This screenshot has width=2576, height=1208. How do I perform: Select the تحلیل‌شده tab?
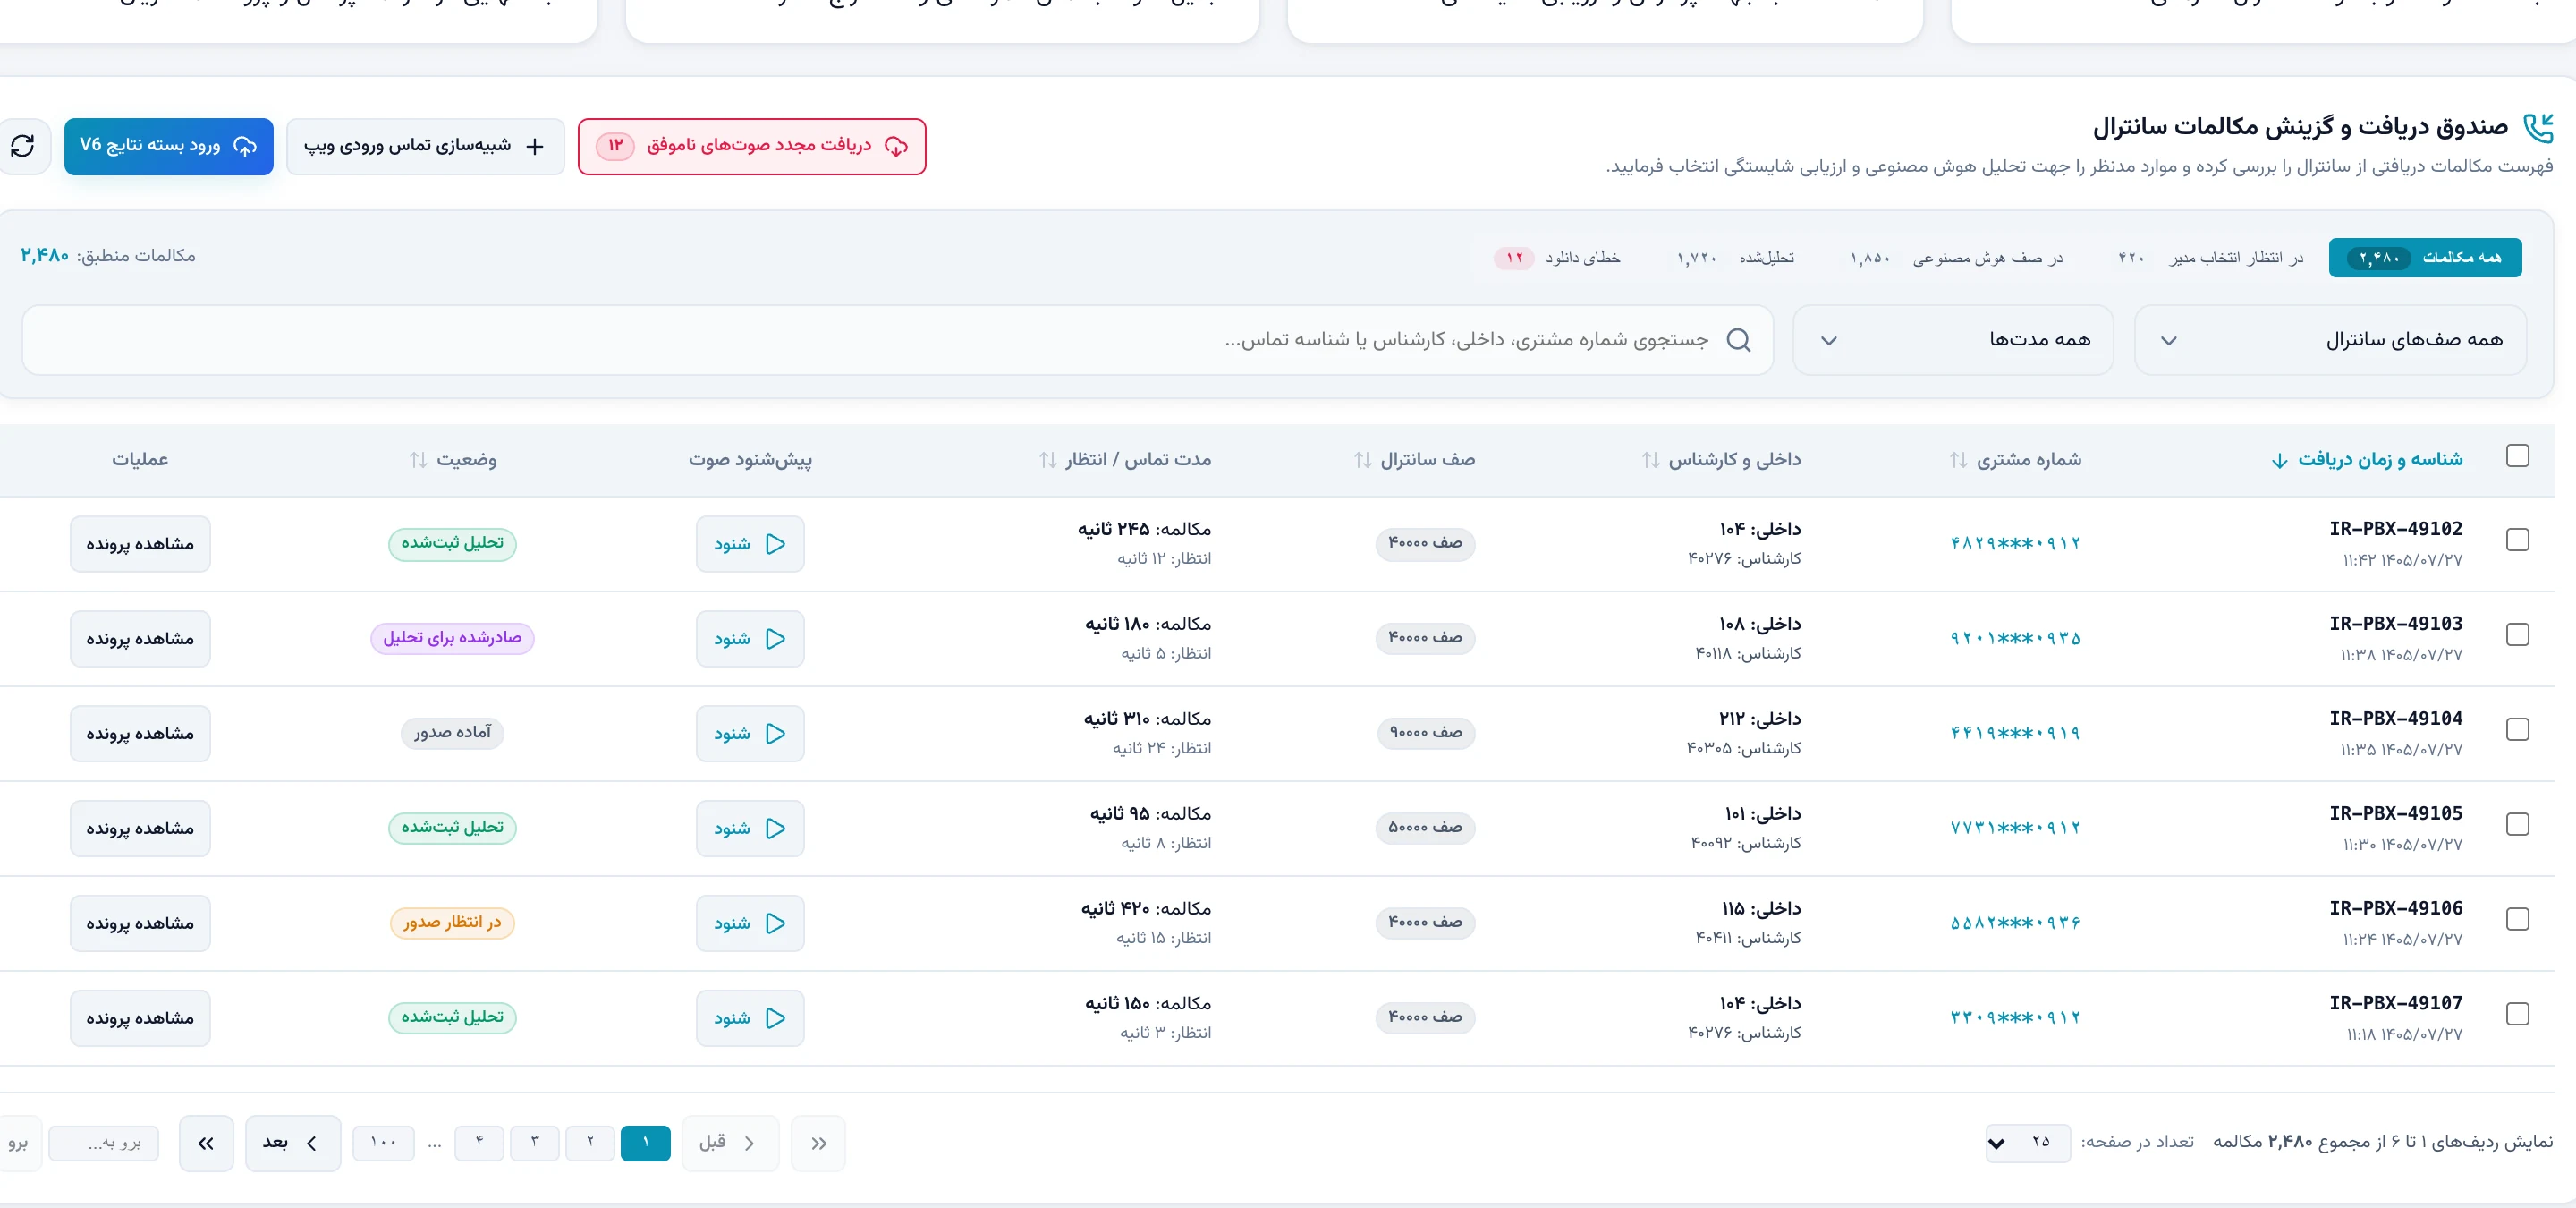coord(1735,258)
